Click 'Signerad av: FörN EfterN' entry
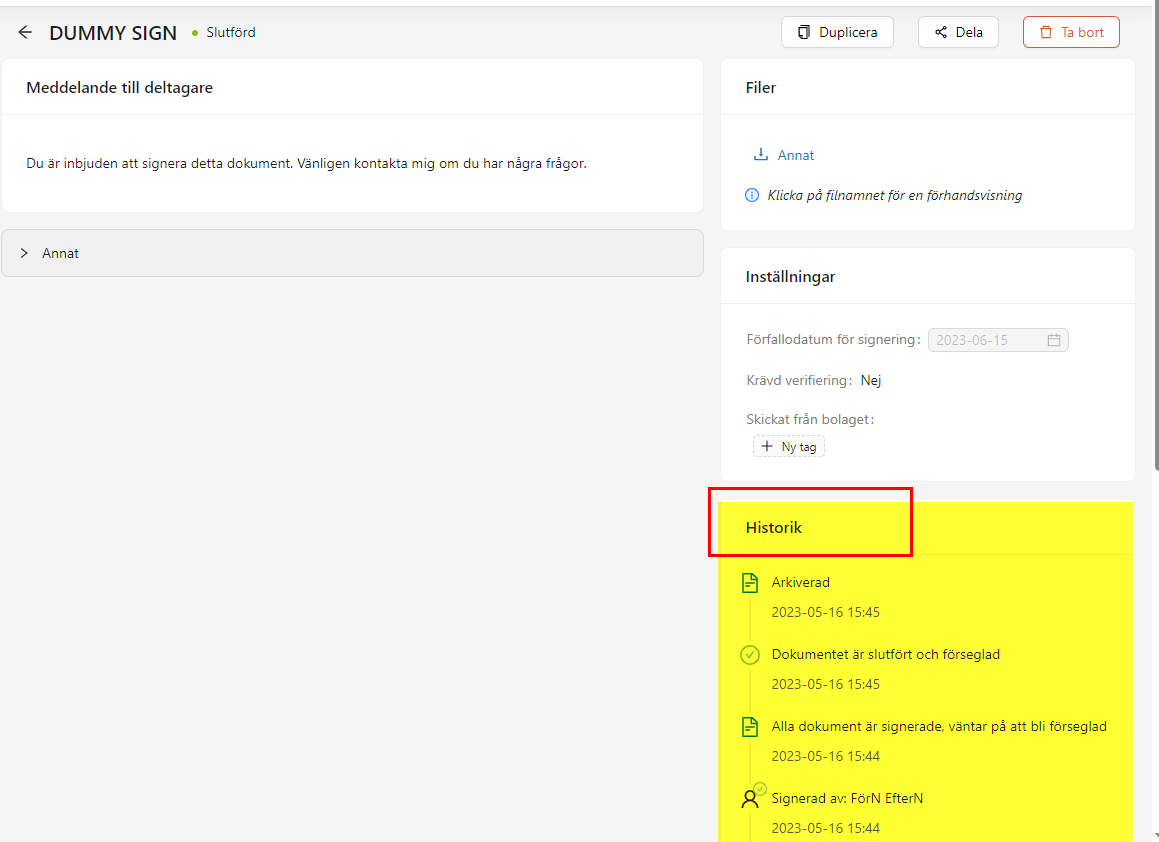The width and height of the screenshot is (1159, 842). pos(847,798)
